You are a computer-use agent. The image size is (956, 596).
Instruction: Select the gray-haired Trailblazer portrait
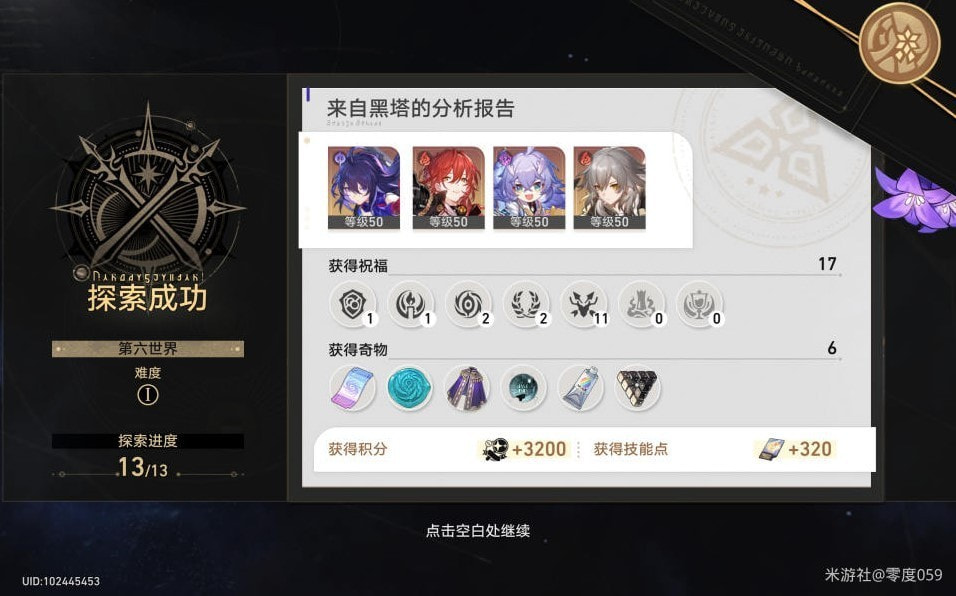point(609,188)
